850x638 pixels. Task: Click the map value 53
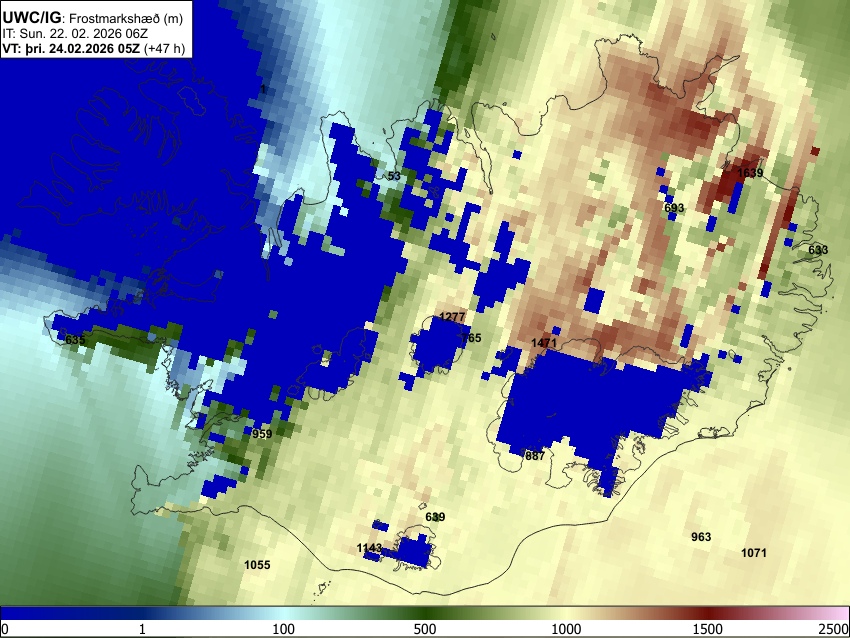tap(394, 176)
